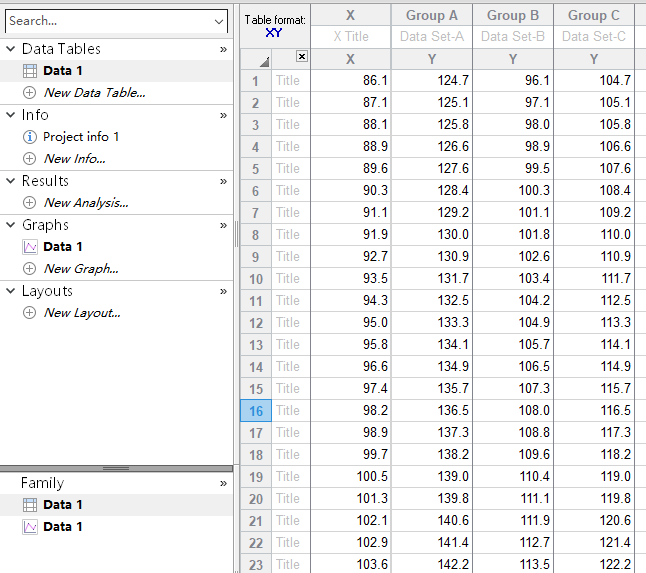646x573 pixels.
Task: Click Group A value 142.2 in row 23
Action: coord(431,564)
